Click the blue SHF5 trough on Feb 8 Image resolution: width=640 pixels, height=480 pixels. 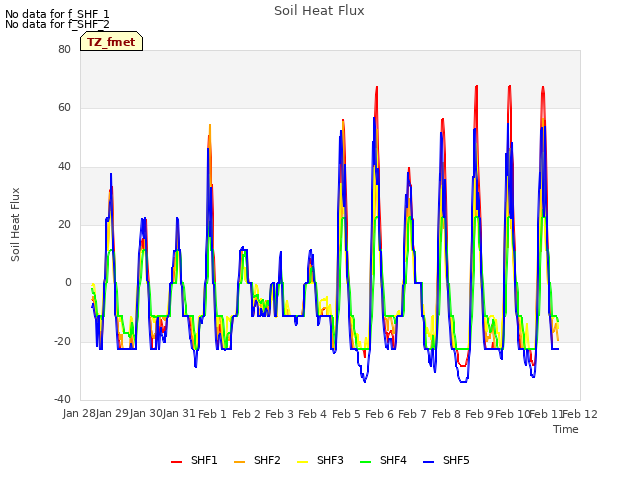click(x=463, y=382)
